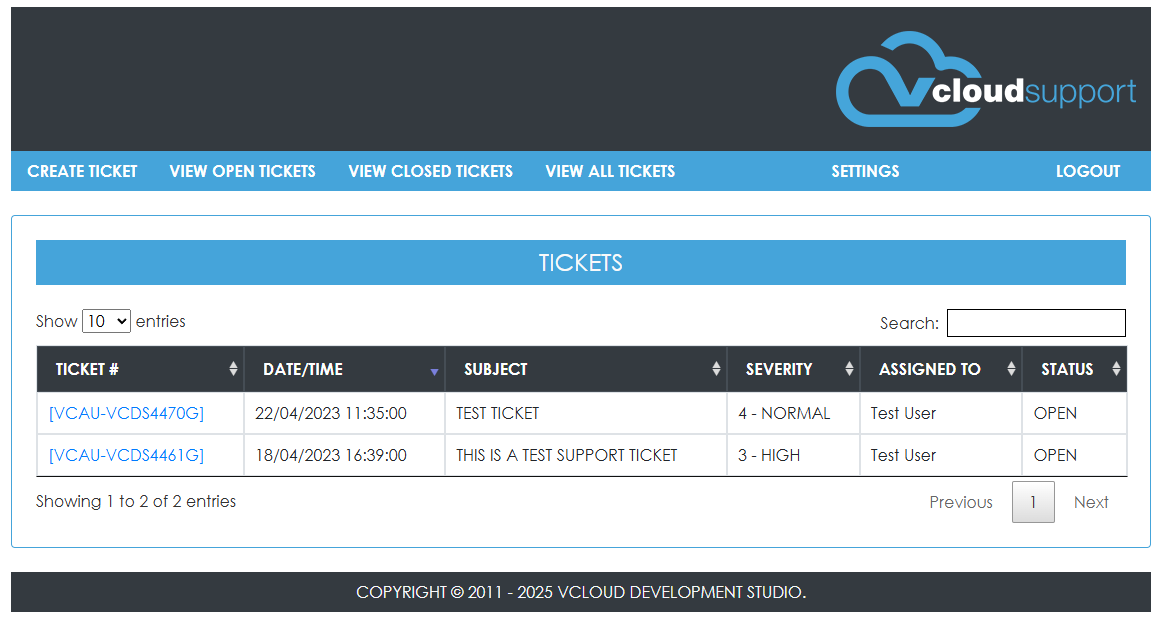The height and width of the screenshot is (623, 1161).
Task: Sort by Date/Time column arrow
Action: coord(434,370)
